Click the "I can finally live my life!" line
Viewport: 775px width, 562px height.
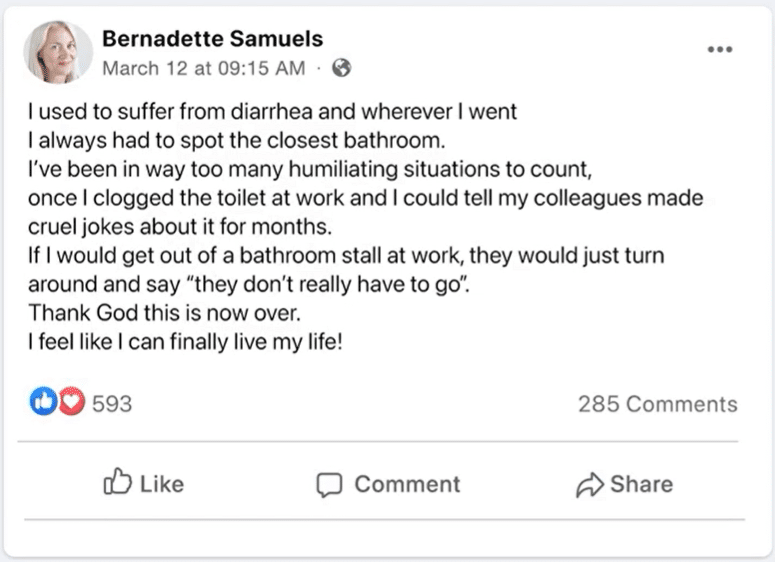coord(185,339)
